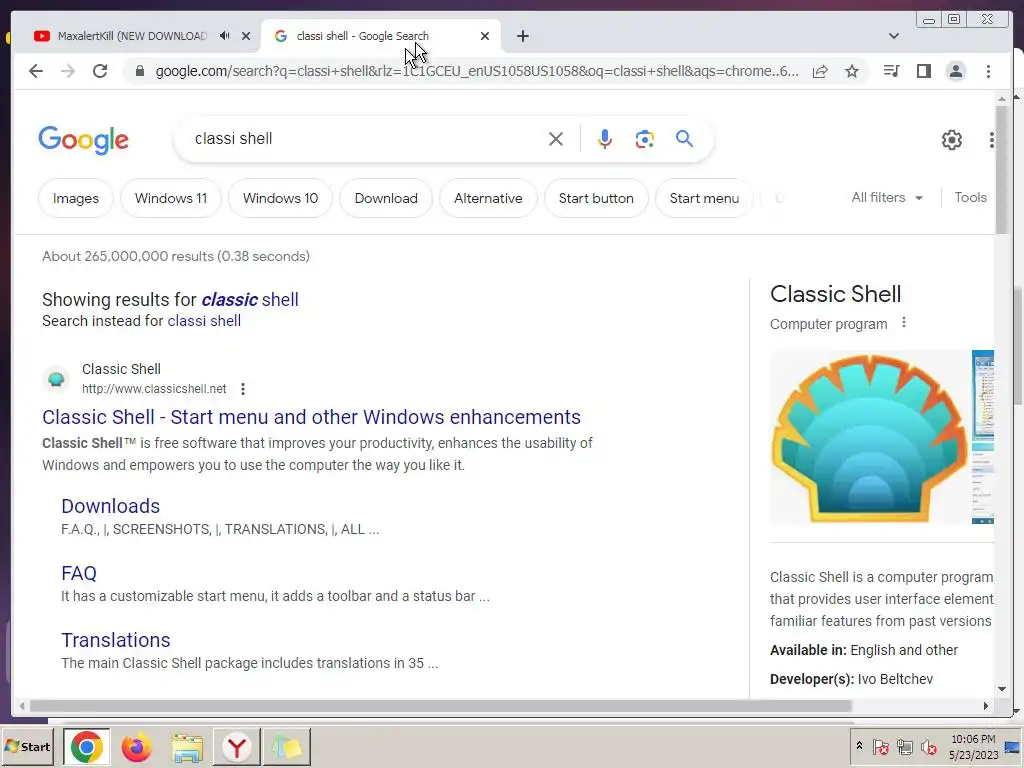Viewport: 1024px width, 768px height.
Task: Open the Windows Start menu
Action: point(27,746)
